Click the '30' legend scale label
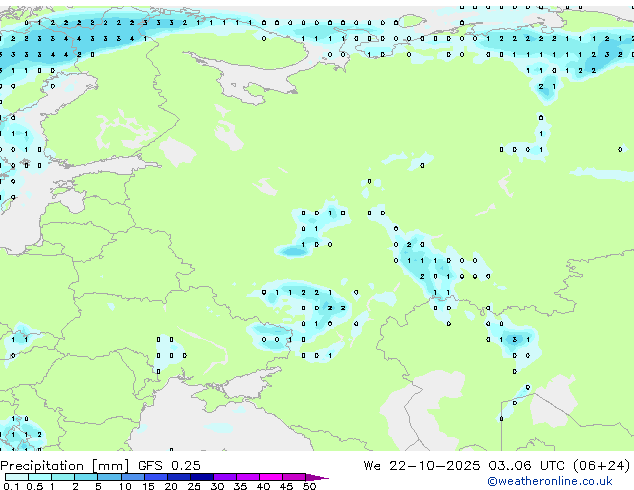 [x=217, y=486]
